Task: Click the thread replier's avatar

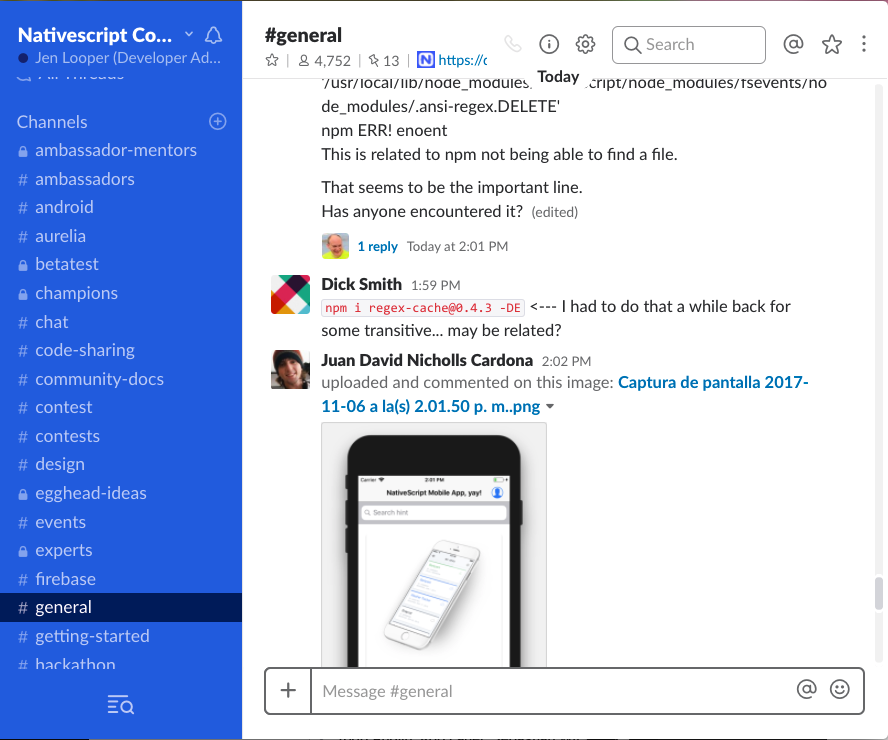Action: pos(335,246)
